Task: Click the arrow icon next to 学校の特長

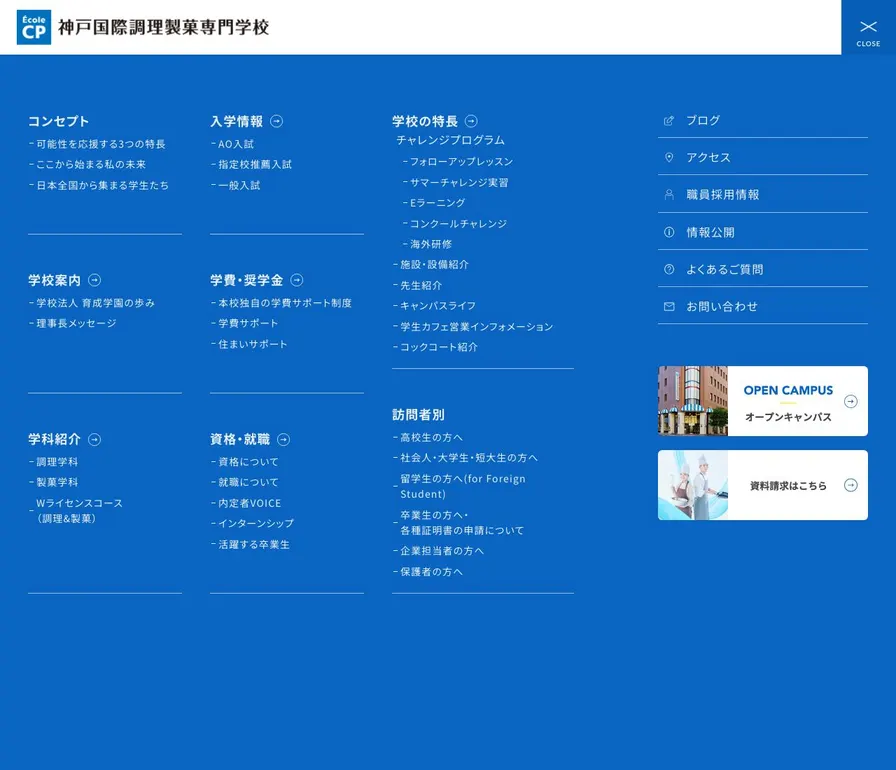Action: pos(471,121)
